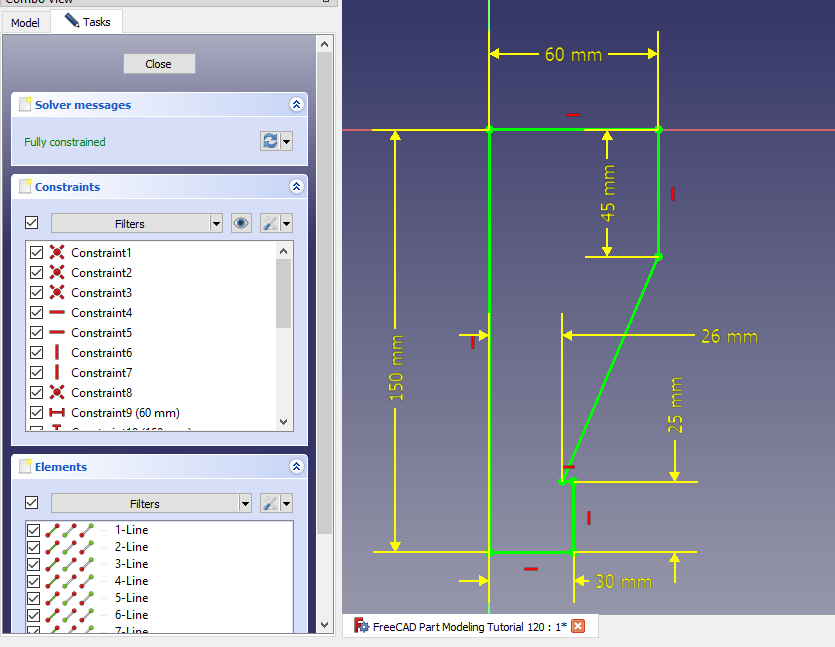Click coincident icon of Constraint1
835x647 pixels.
[57, 253]
